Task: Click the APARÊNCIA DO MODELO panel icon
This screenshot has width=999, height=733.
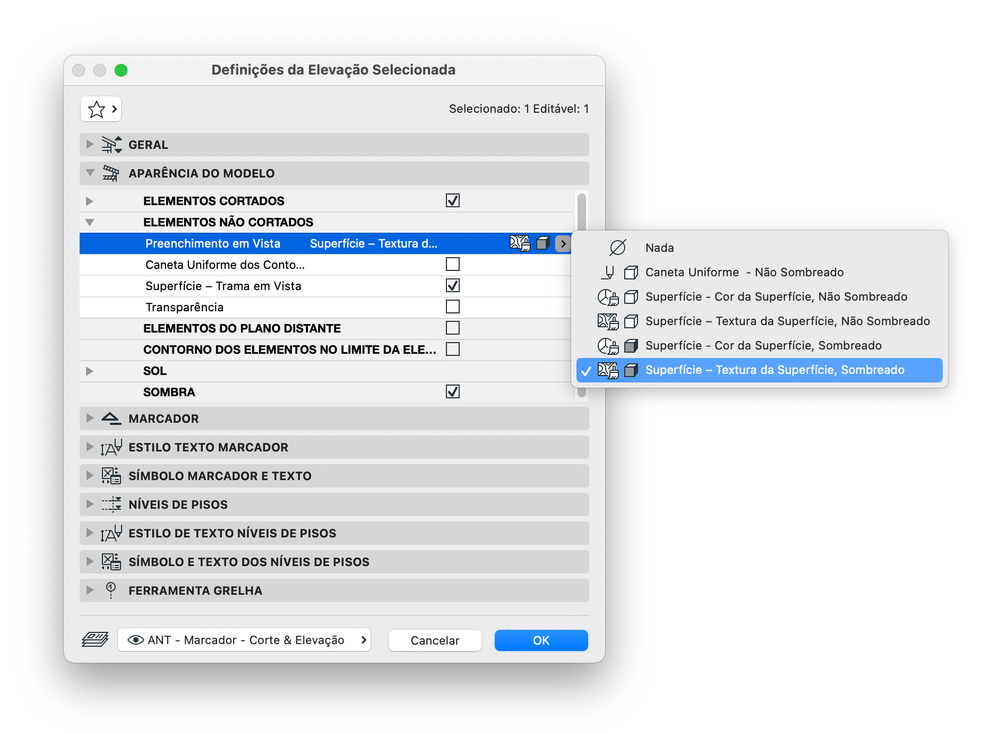Action: click(111, 173)
